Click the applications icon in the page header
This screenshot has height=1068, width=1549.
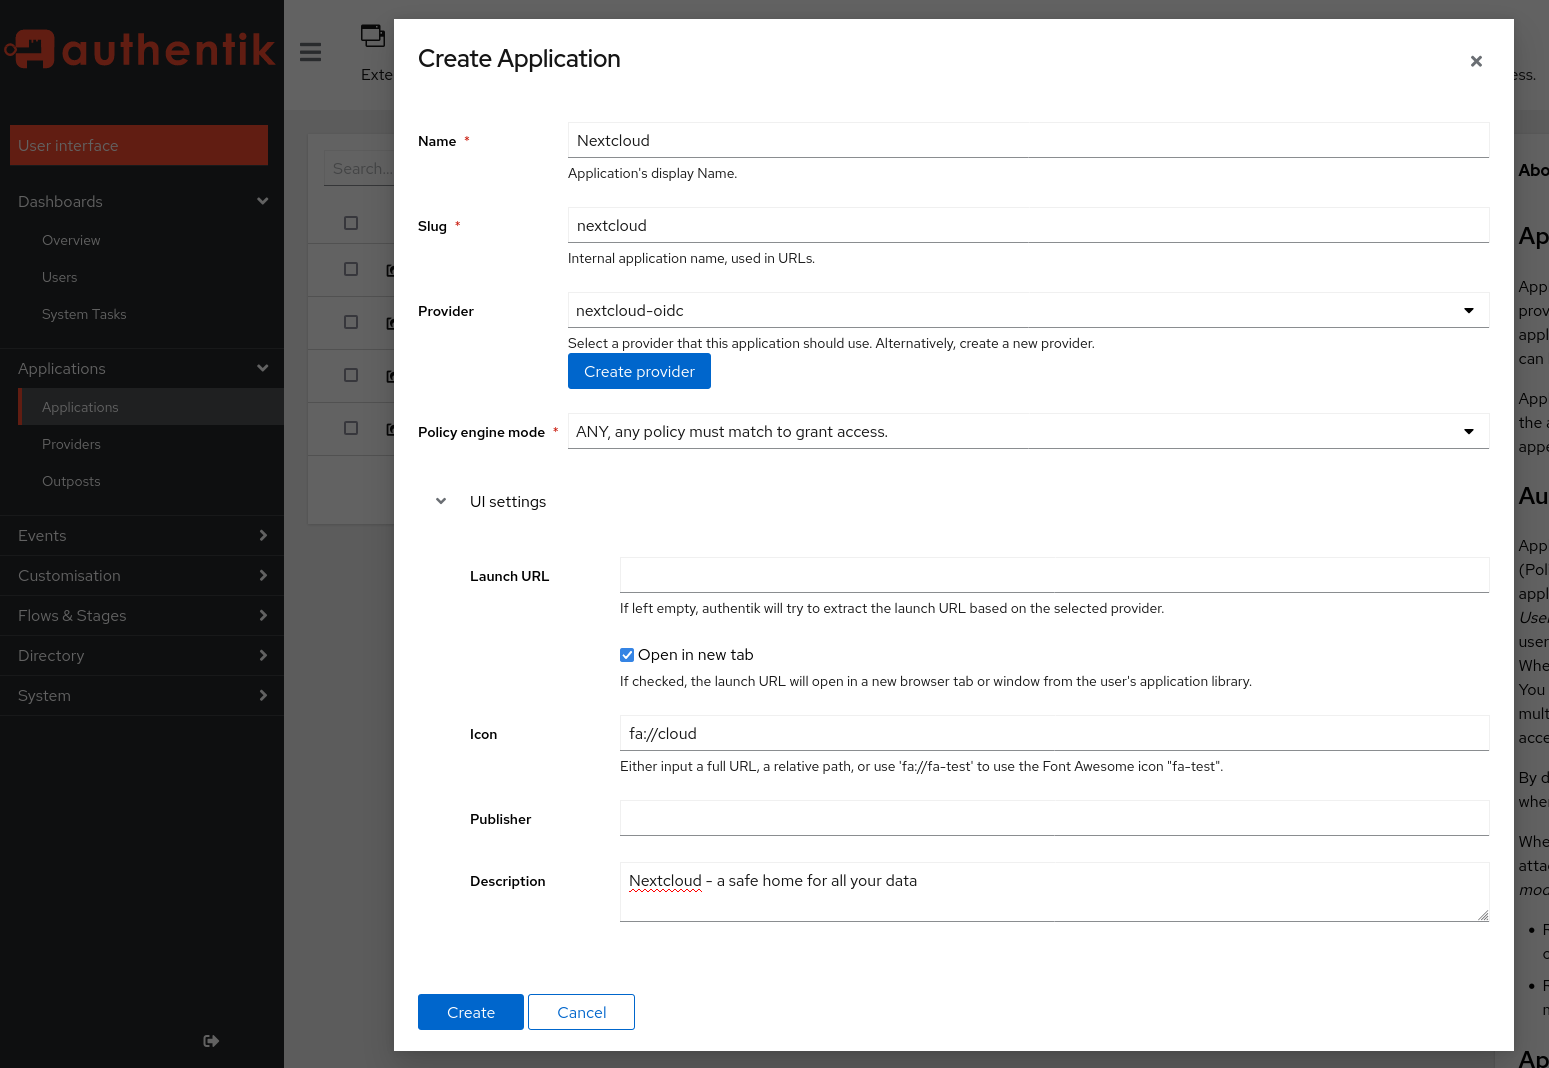(x=373, y=36)
